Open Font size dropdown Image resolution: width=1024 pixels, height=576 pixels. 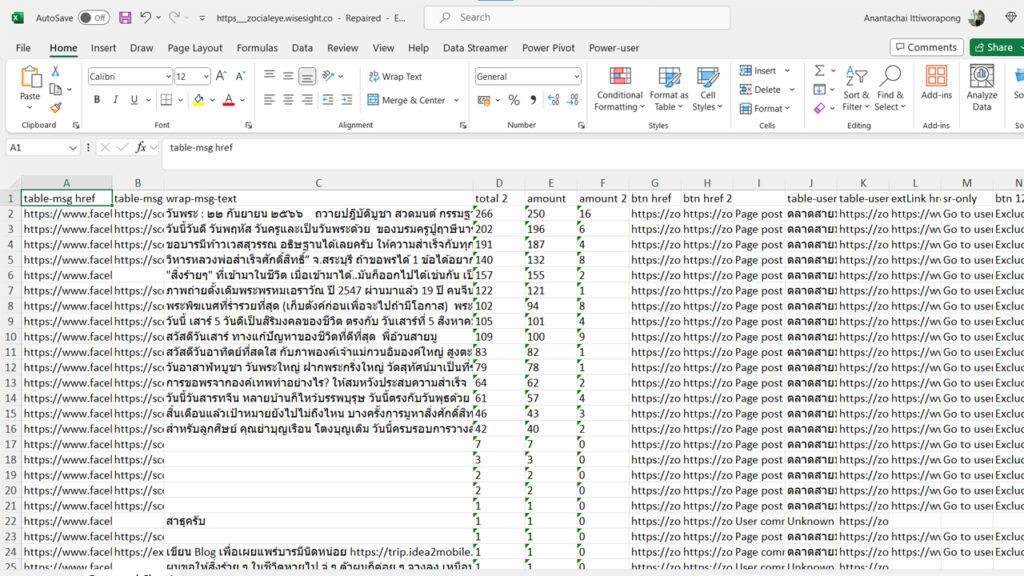(206, 76)
